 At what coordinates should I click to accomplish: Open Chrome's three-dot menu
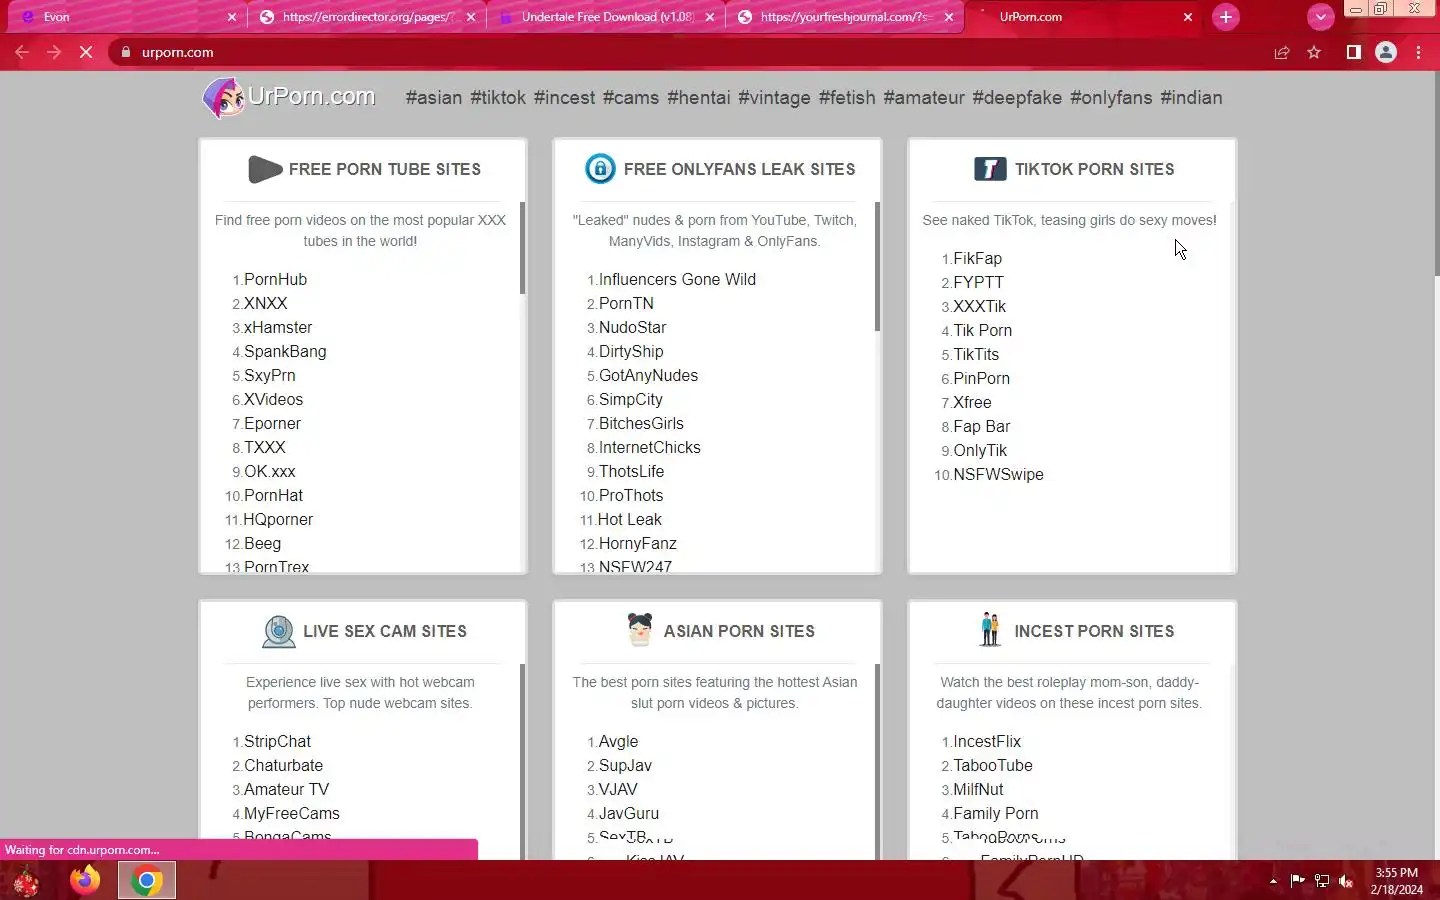pyautogui.click(x=1418, y=52)
